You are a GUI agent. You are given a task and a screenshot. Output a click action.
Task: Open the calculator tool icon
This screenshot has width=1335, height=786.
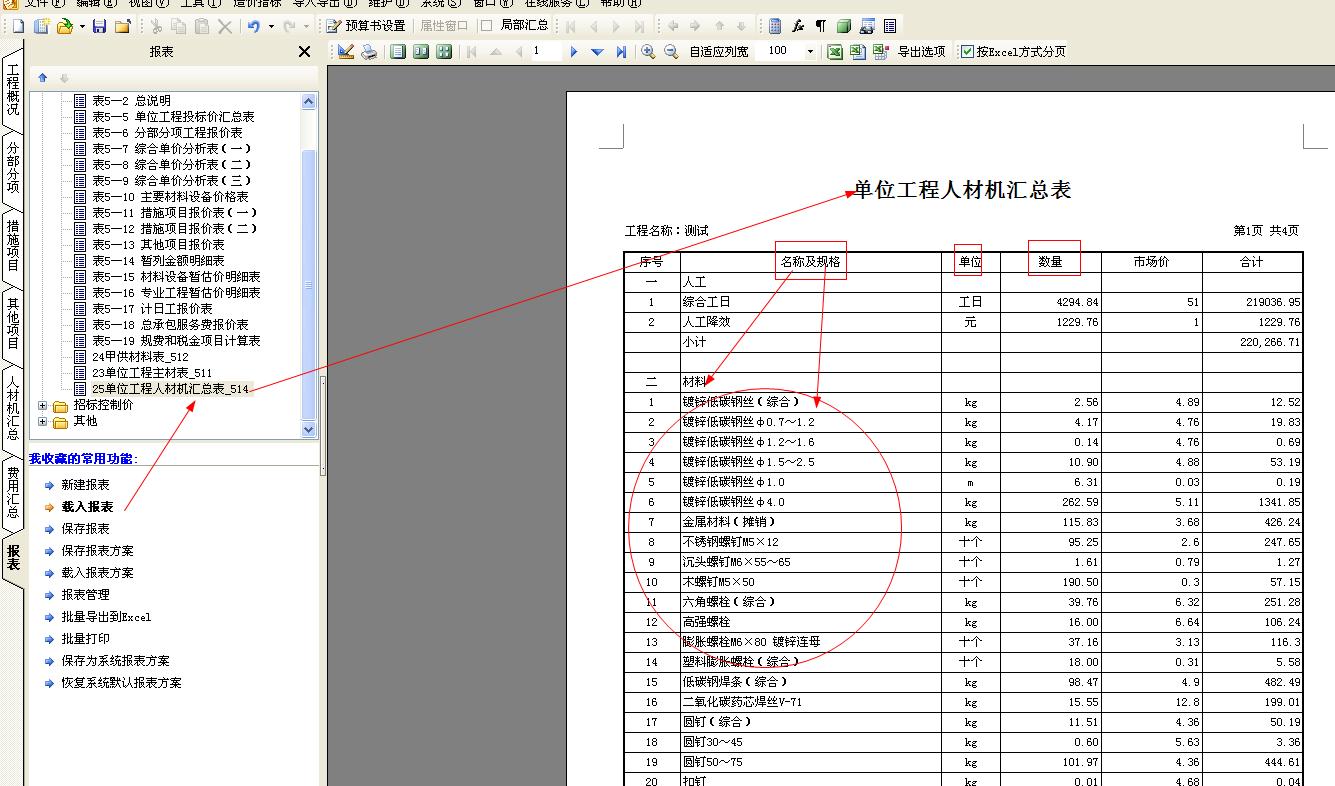pos(775,26)
